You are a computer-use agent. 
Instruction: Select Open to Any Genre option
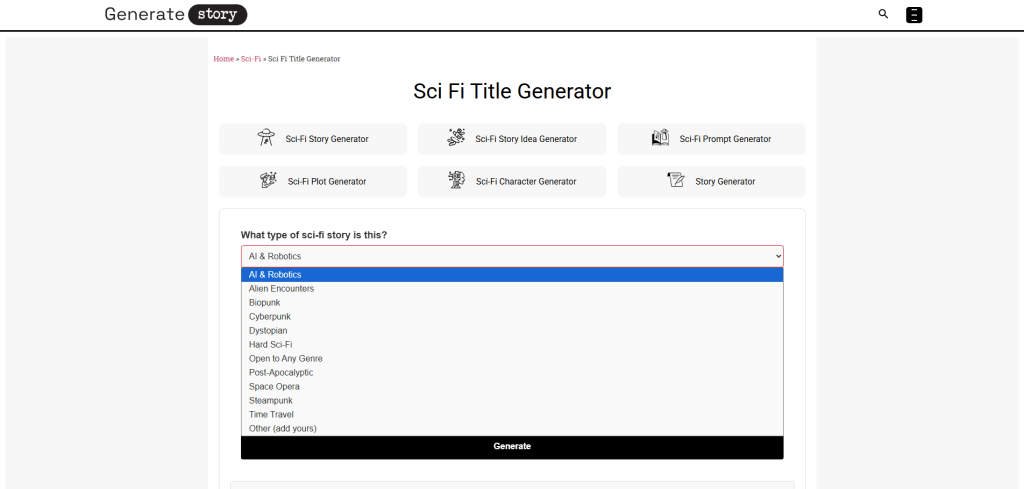coord(286,359)
